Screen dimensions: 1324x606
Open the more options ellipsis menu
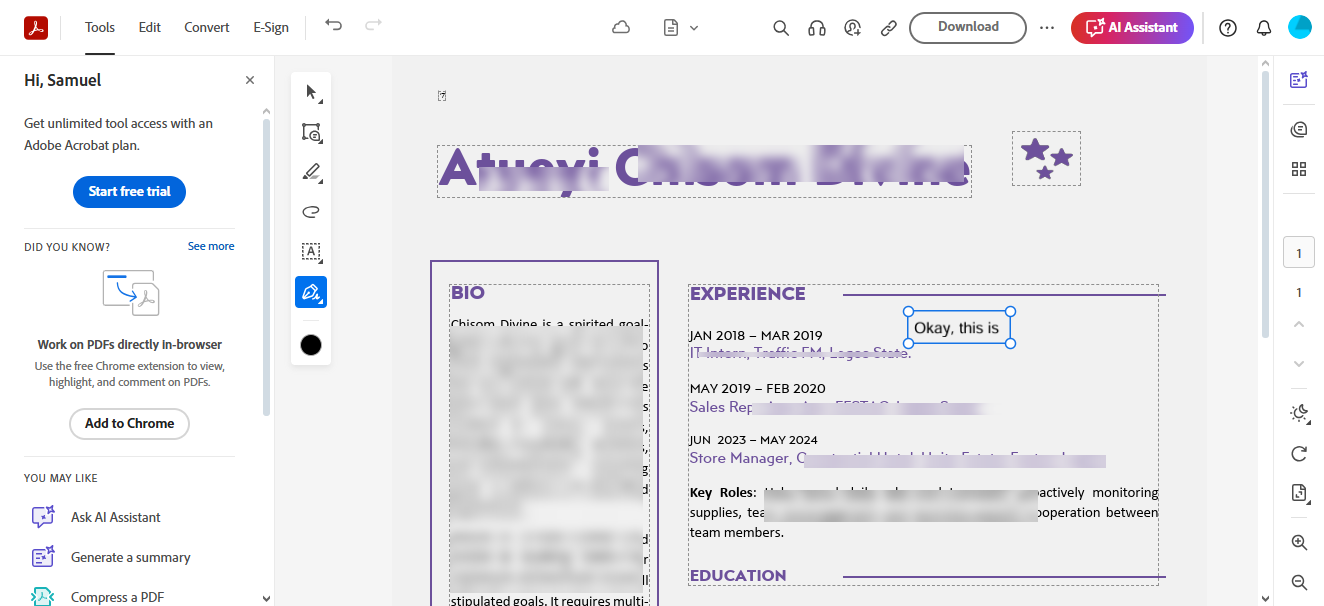pyautogui.click(x=1047, y=28)
